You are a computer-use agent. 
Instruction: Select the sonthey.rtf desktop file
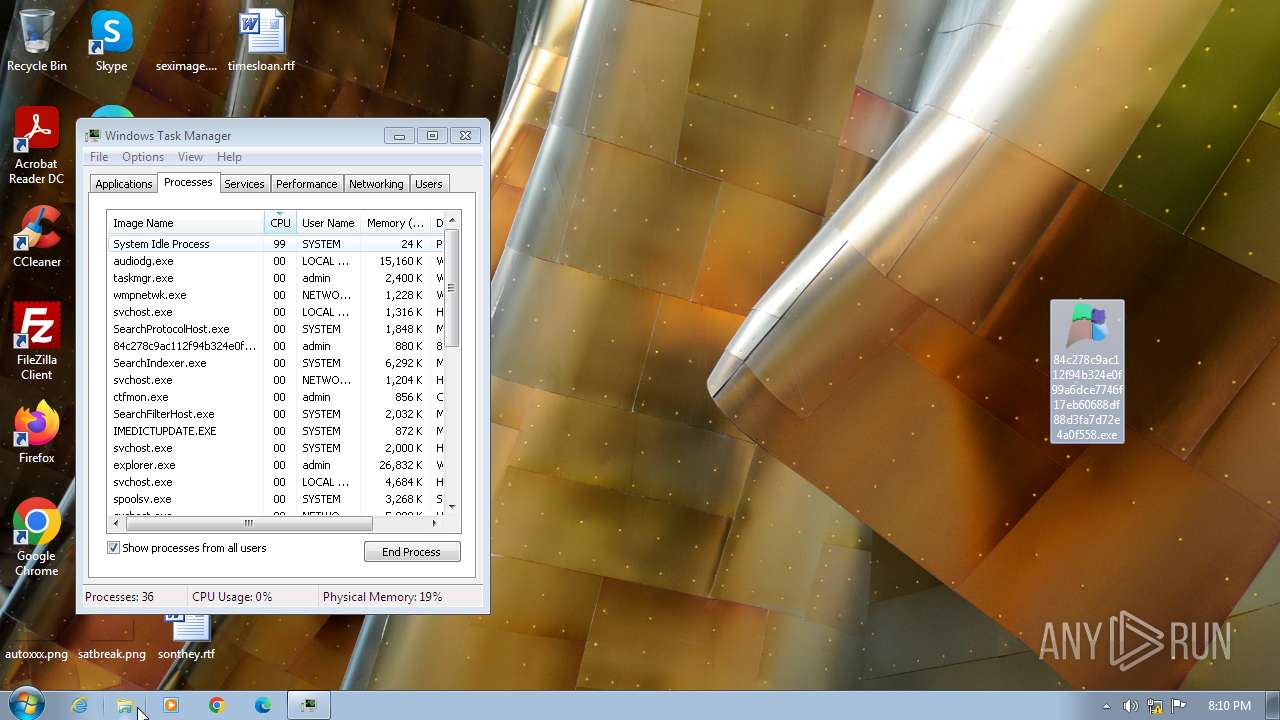point(187,638)
